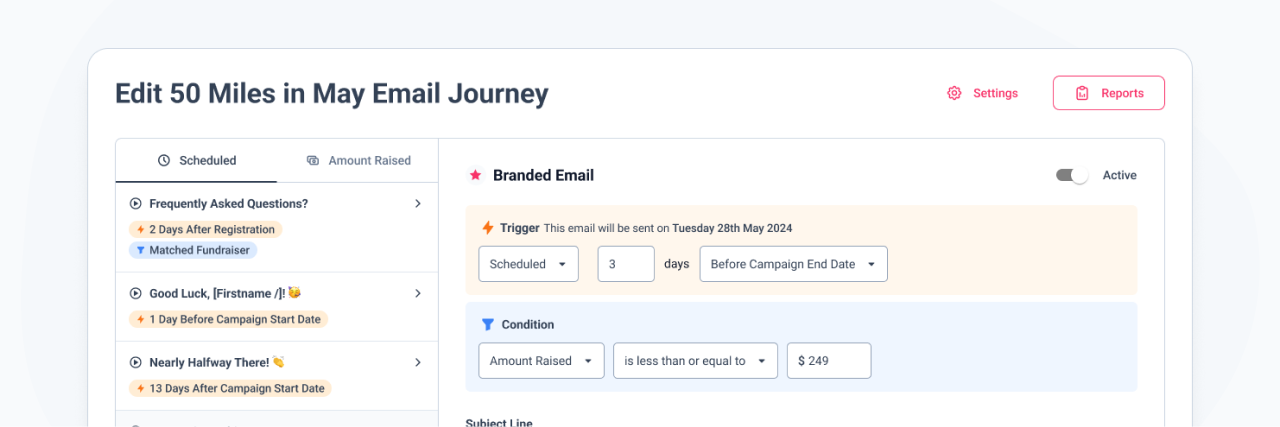This screenshot has height=427, width=1280.
Task: Toggle the Active switch off
Action: [1072, 175]
